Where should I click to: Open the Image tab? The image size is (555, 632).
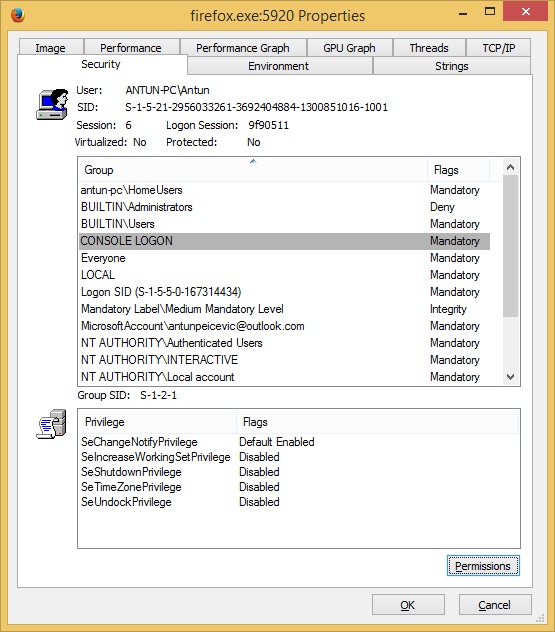coord(50,48)
